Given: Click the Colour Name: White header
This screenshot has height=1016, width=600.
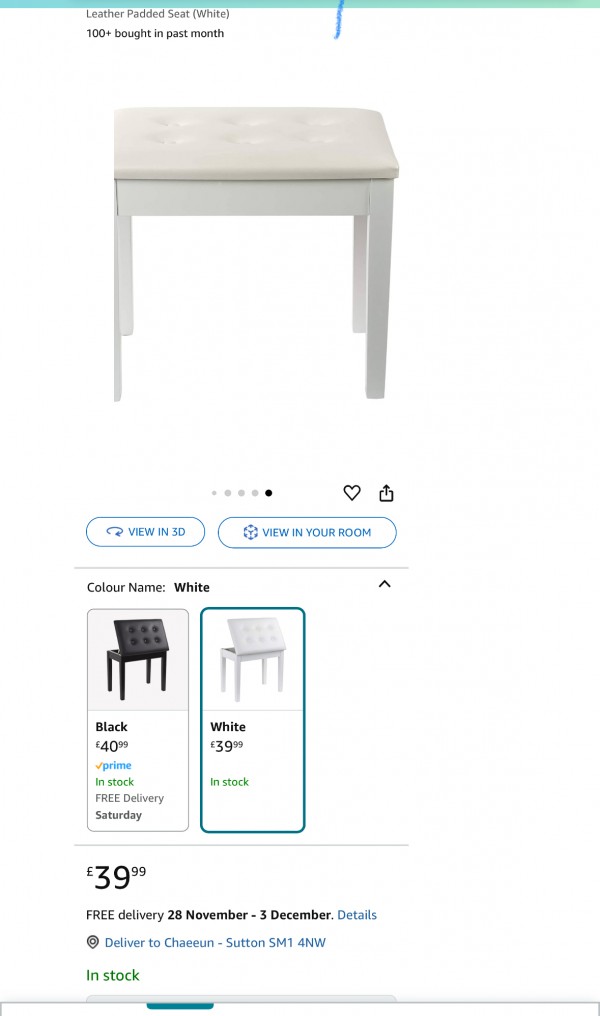Looking at the screenshot, I should point(148,587).
